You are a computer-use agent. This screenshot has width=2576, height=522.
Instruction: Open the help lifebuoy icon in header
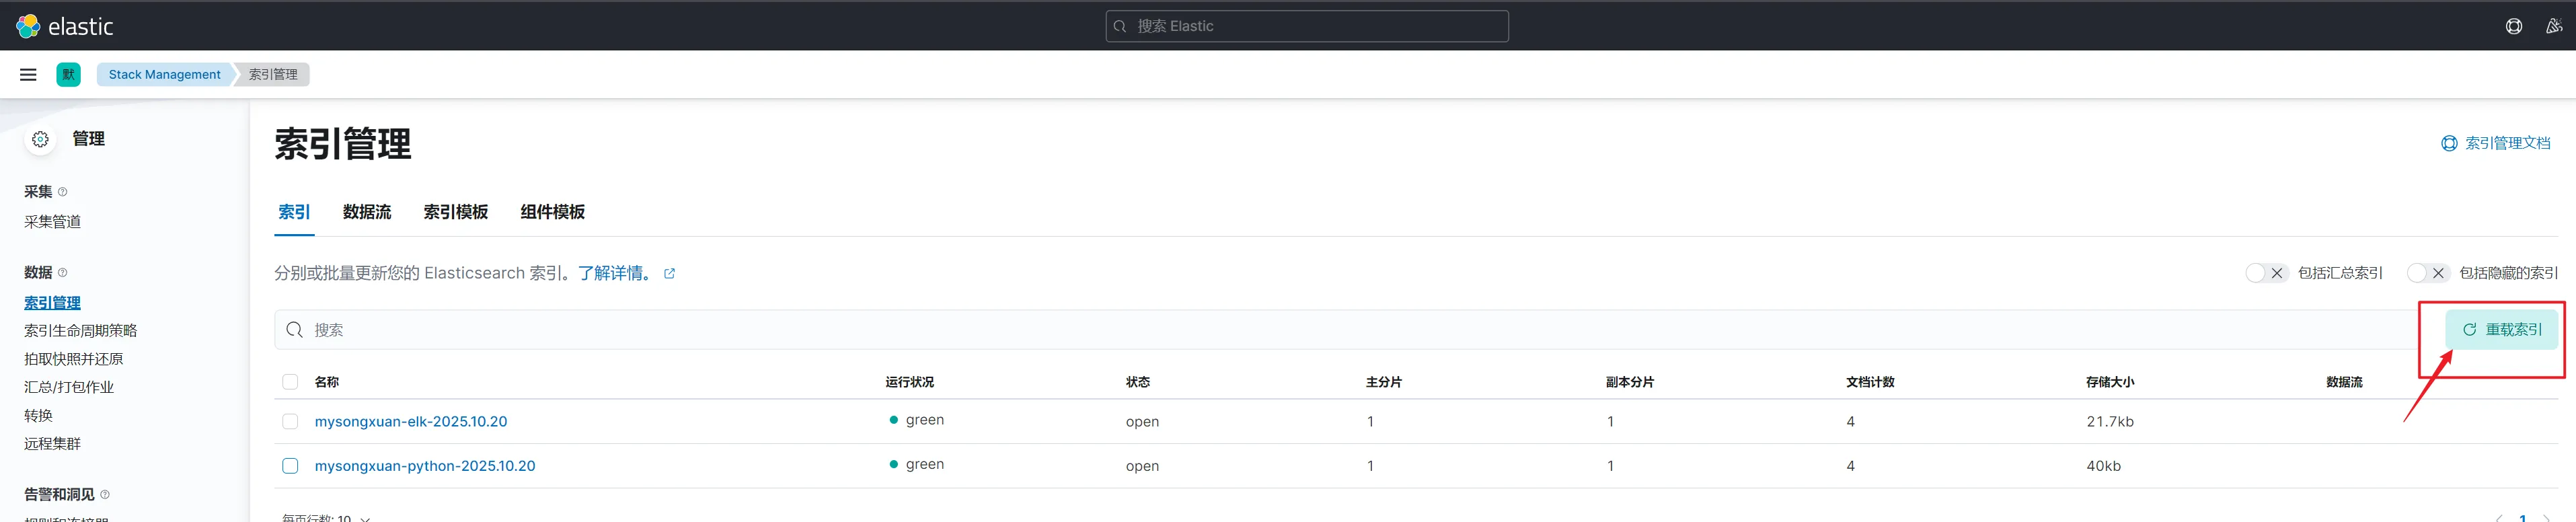[2513, 26]
